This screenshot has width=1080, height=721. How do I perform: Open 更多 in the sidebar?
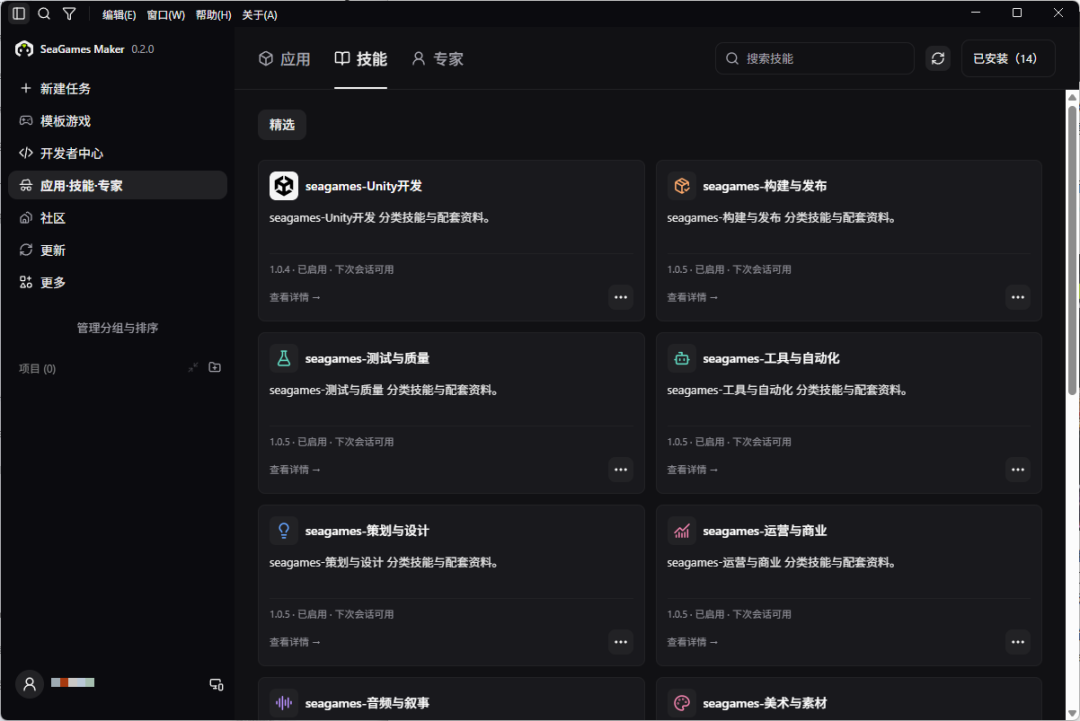click(x=117, y=282)
